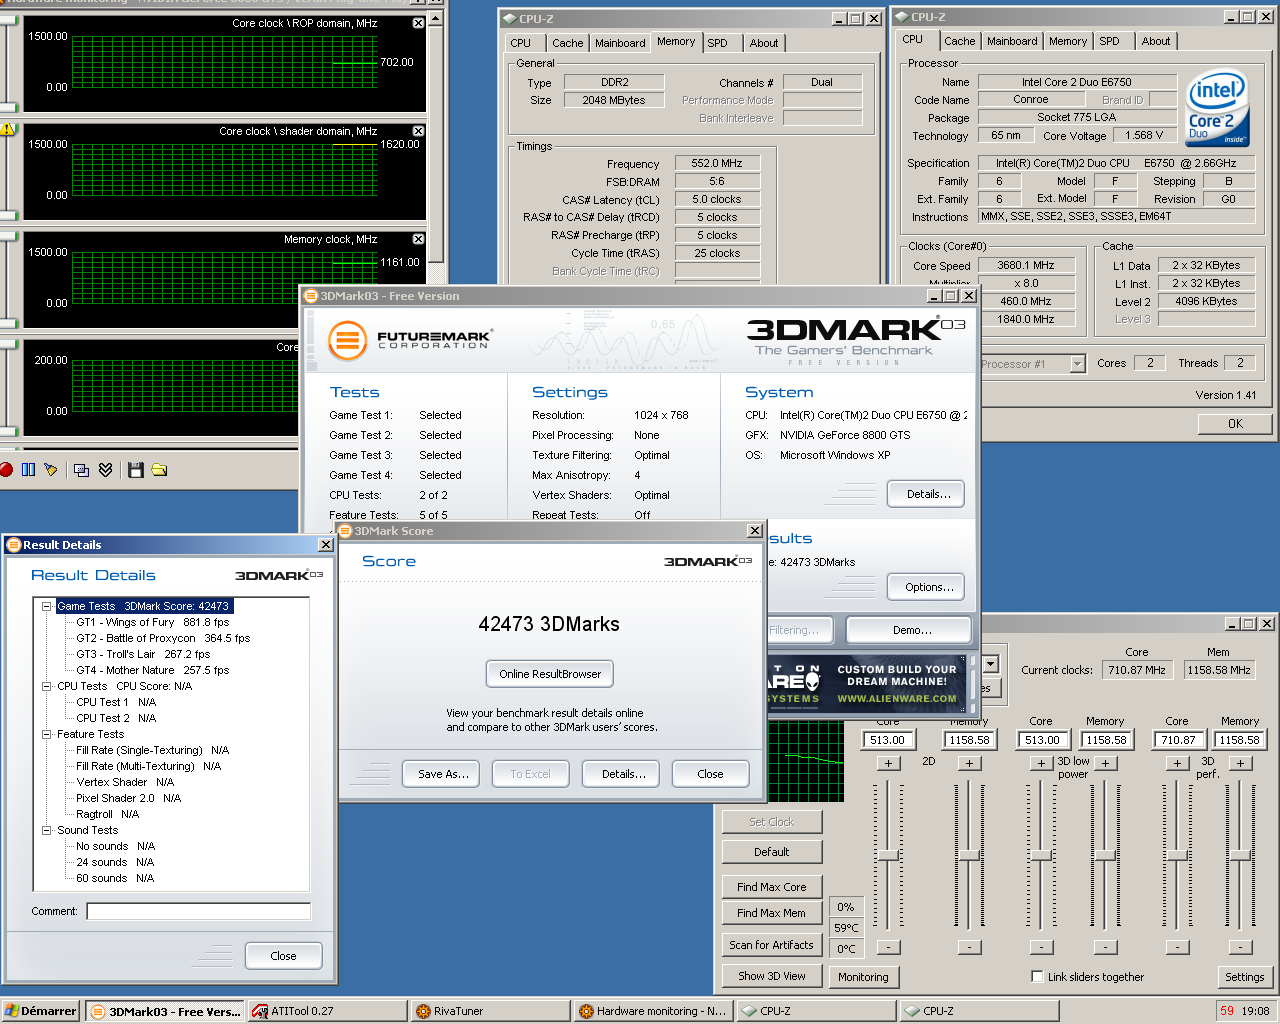Click the RivaTuner icon in taskbar

pos(423,1011)
